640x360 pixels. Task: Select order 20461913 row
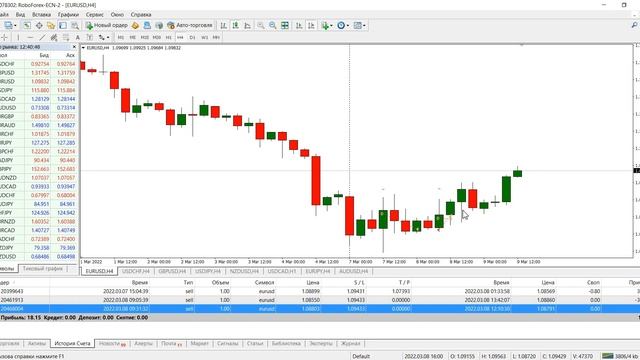click(x=320, y=300)
